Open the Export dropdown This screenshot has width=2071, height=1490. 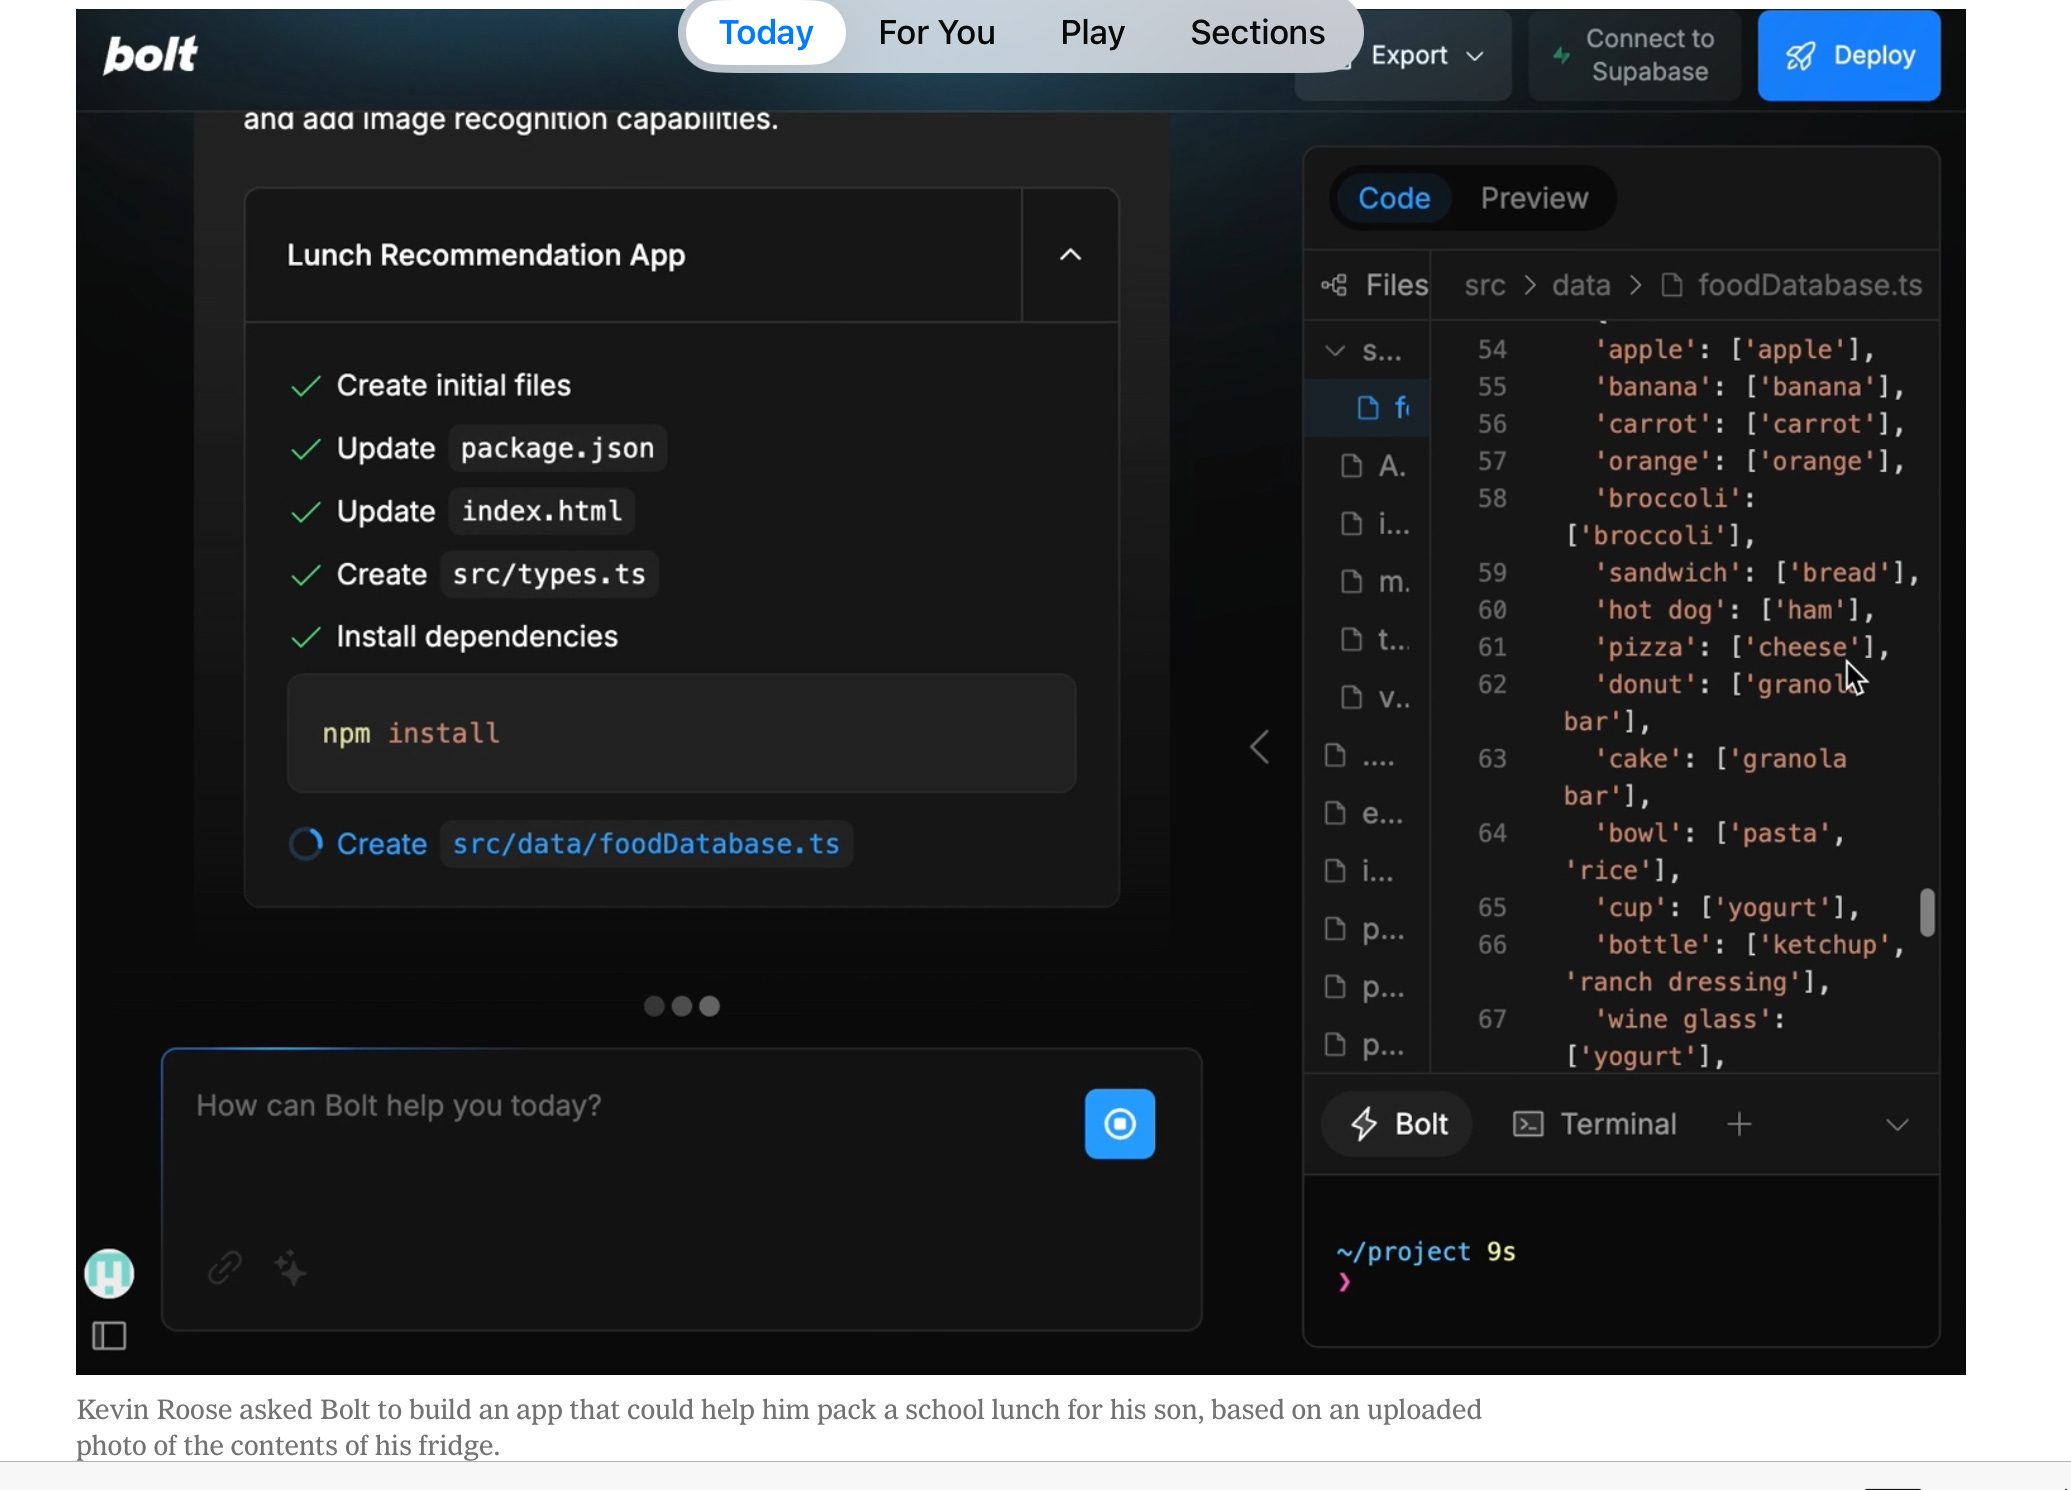[x=1425, y=56]
